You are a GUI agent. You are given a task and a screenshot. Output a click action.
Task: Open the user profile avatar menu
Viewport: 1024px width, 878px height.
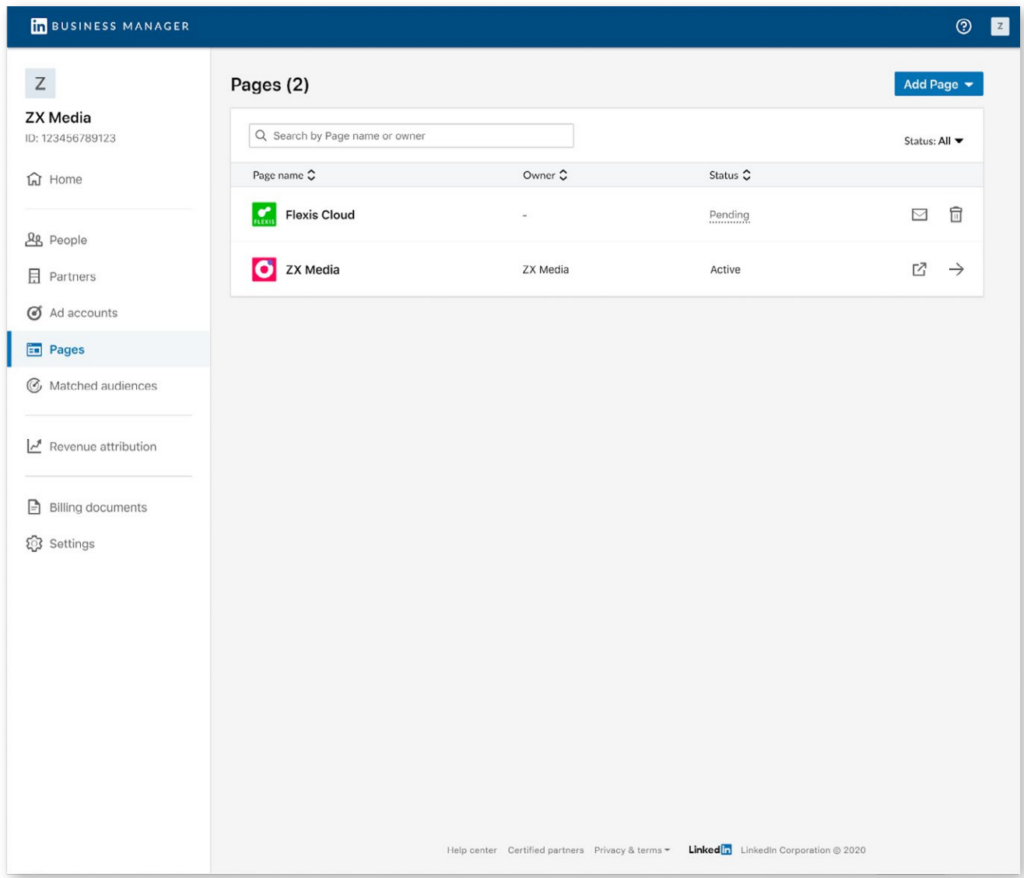coord(999,27)
